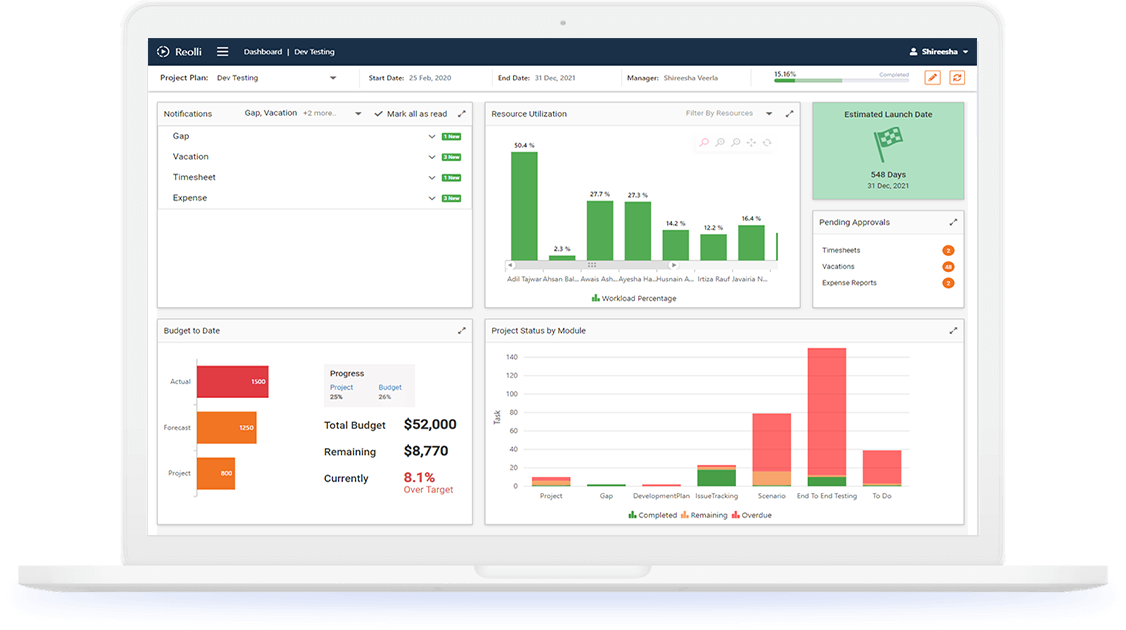Viewport: 1126px width, 630px height.
Task: Click the orange refresh icon
Action: (957, 78)
